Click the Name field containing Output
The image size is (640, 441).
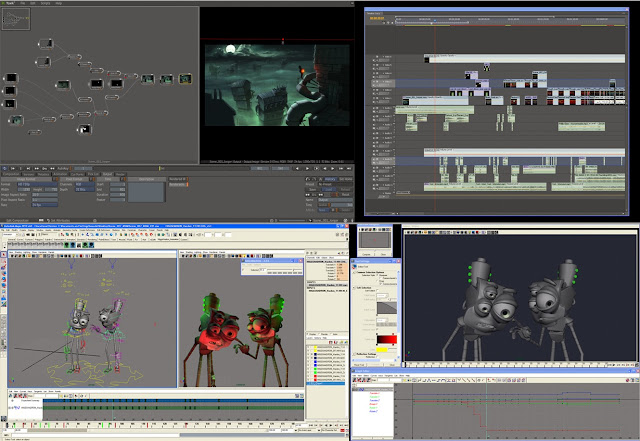[x=335, y=200]
